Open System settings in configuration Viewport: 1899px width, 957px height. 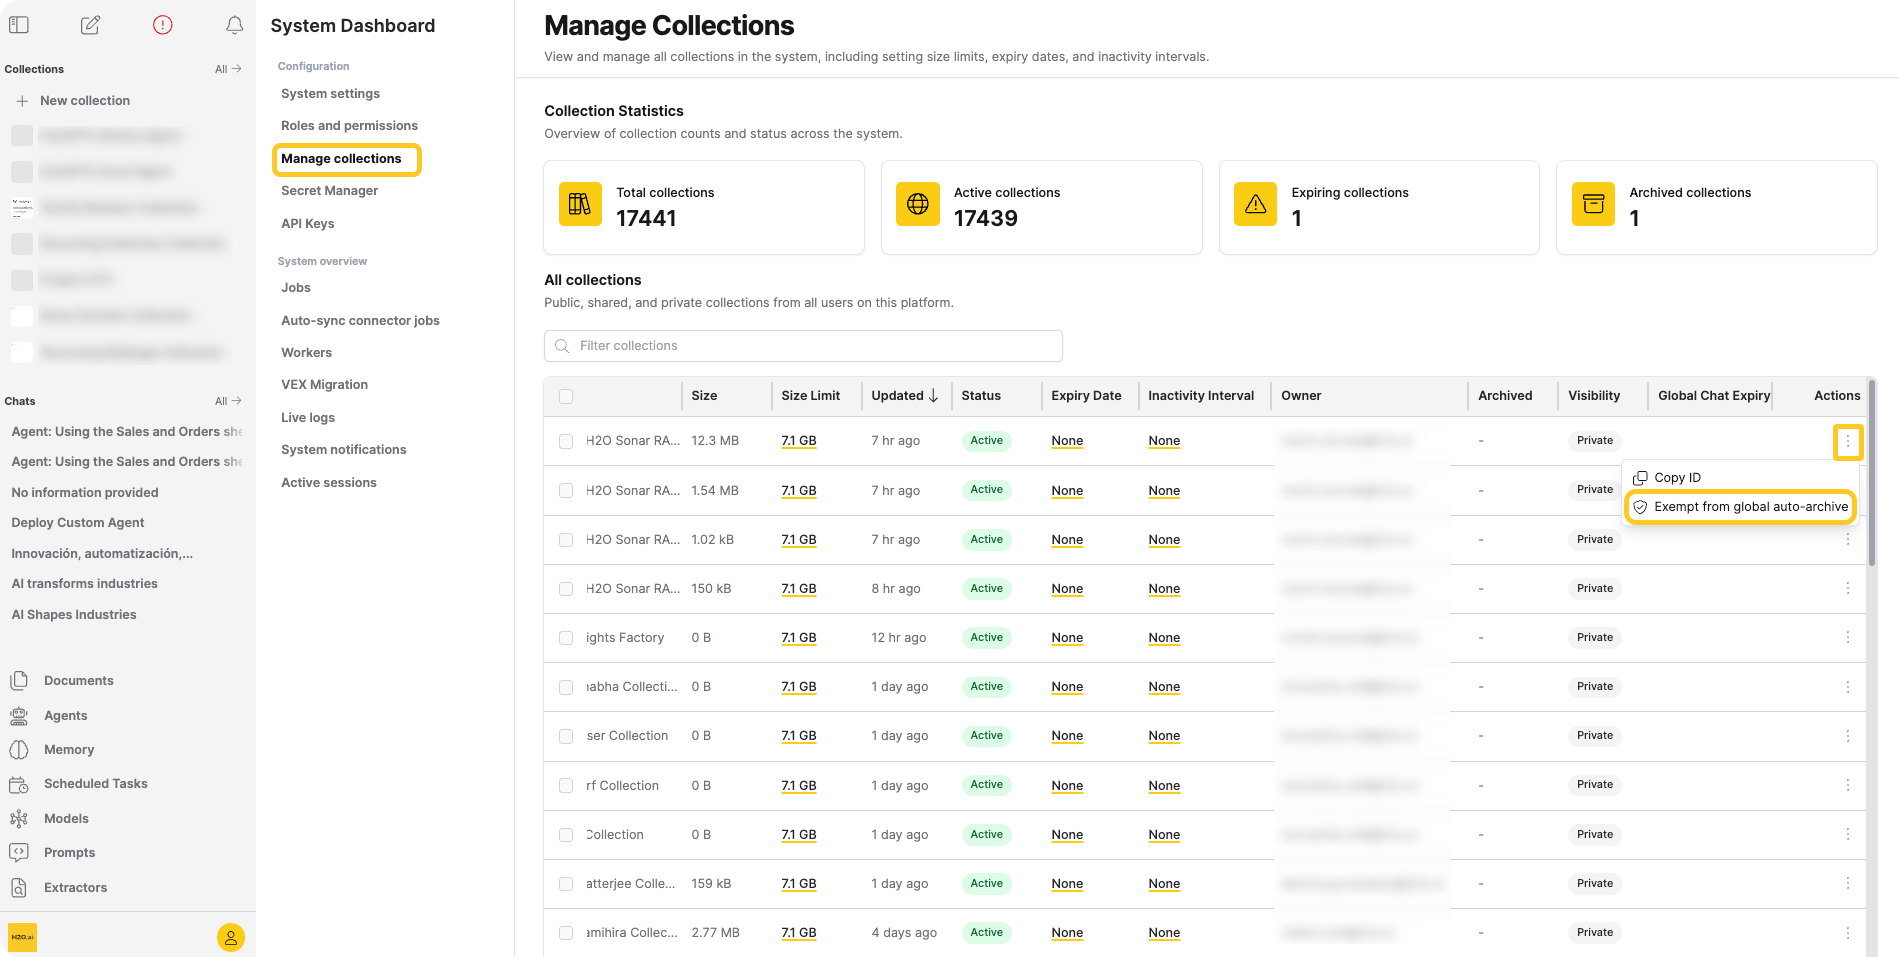330,94
